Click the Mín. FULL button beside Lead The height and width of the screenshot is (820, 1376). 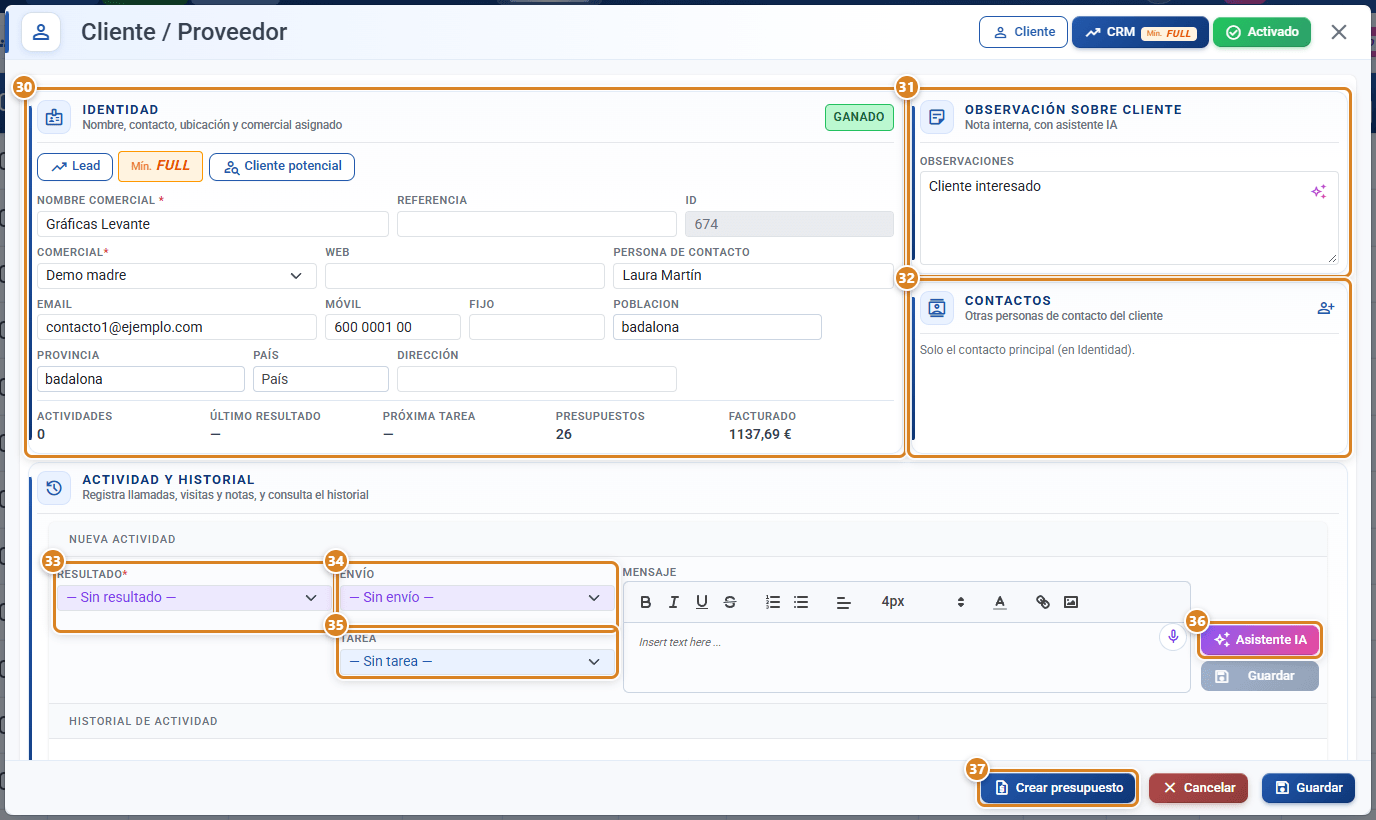[x=161, y=166]
